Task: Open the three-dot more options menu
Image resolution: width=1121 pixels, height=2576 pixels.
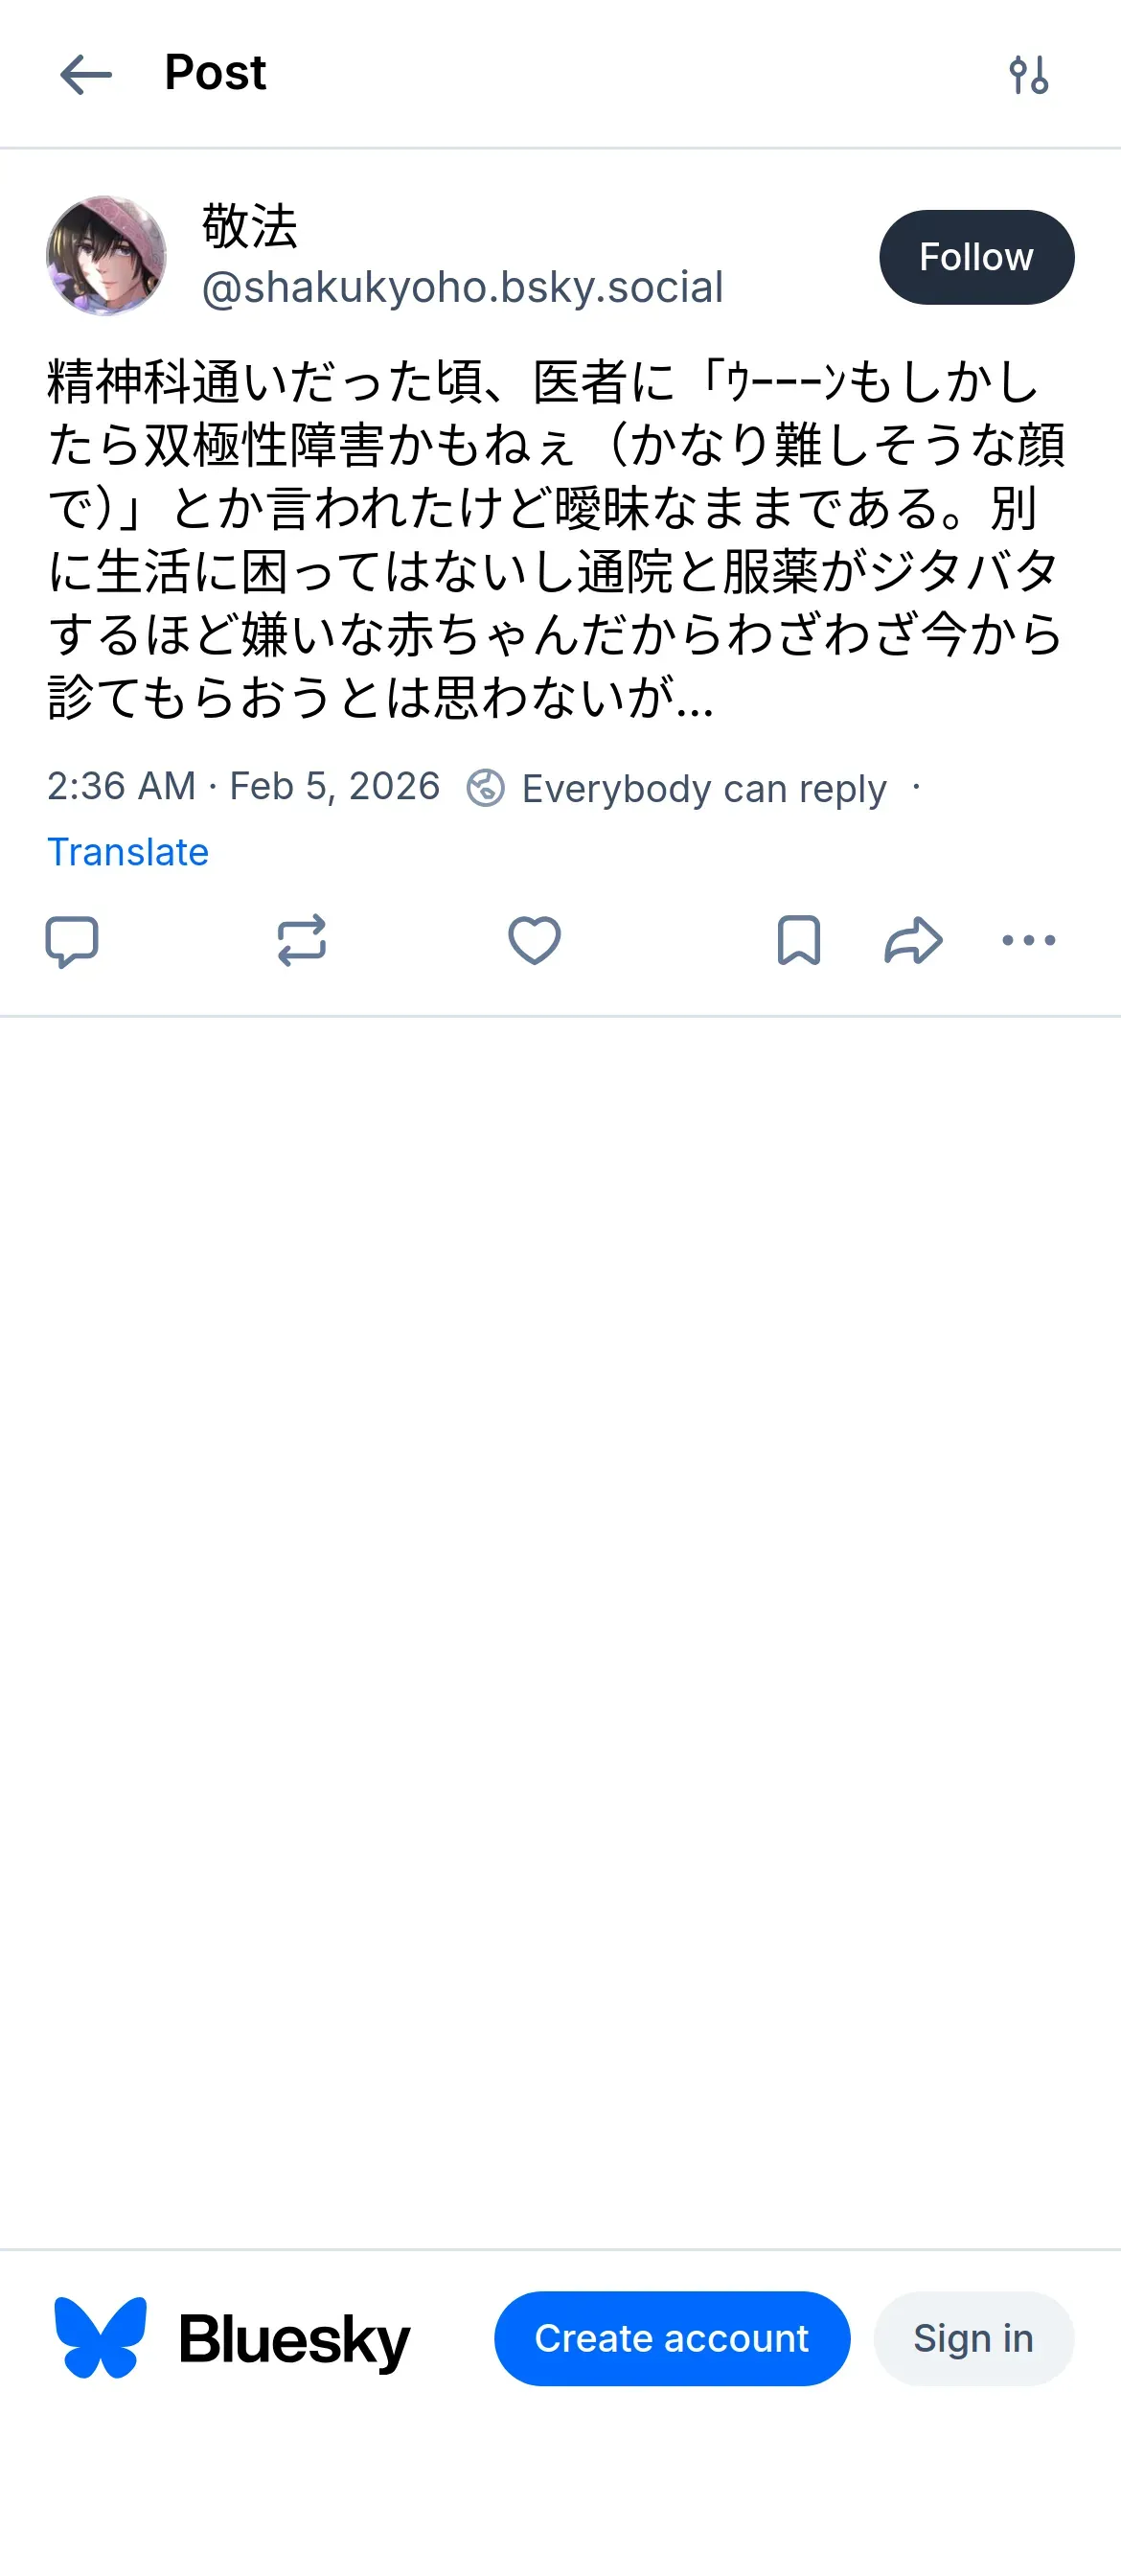Action: pos(1028,941)
